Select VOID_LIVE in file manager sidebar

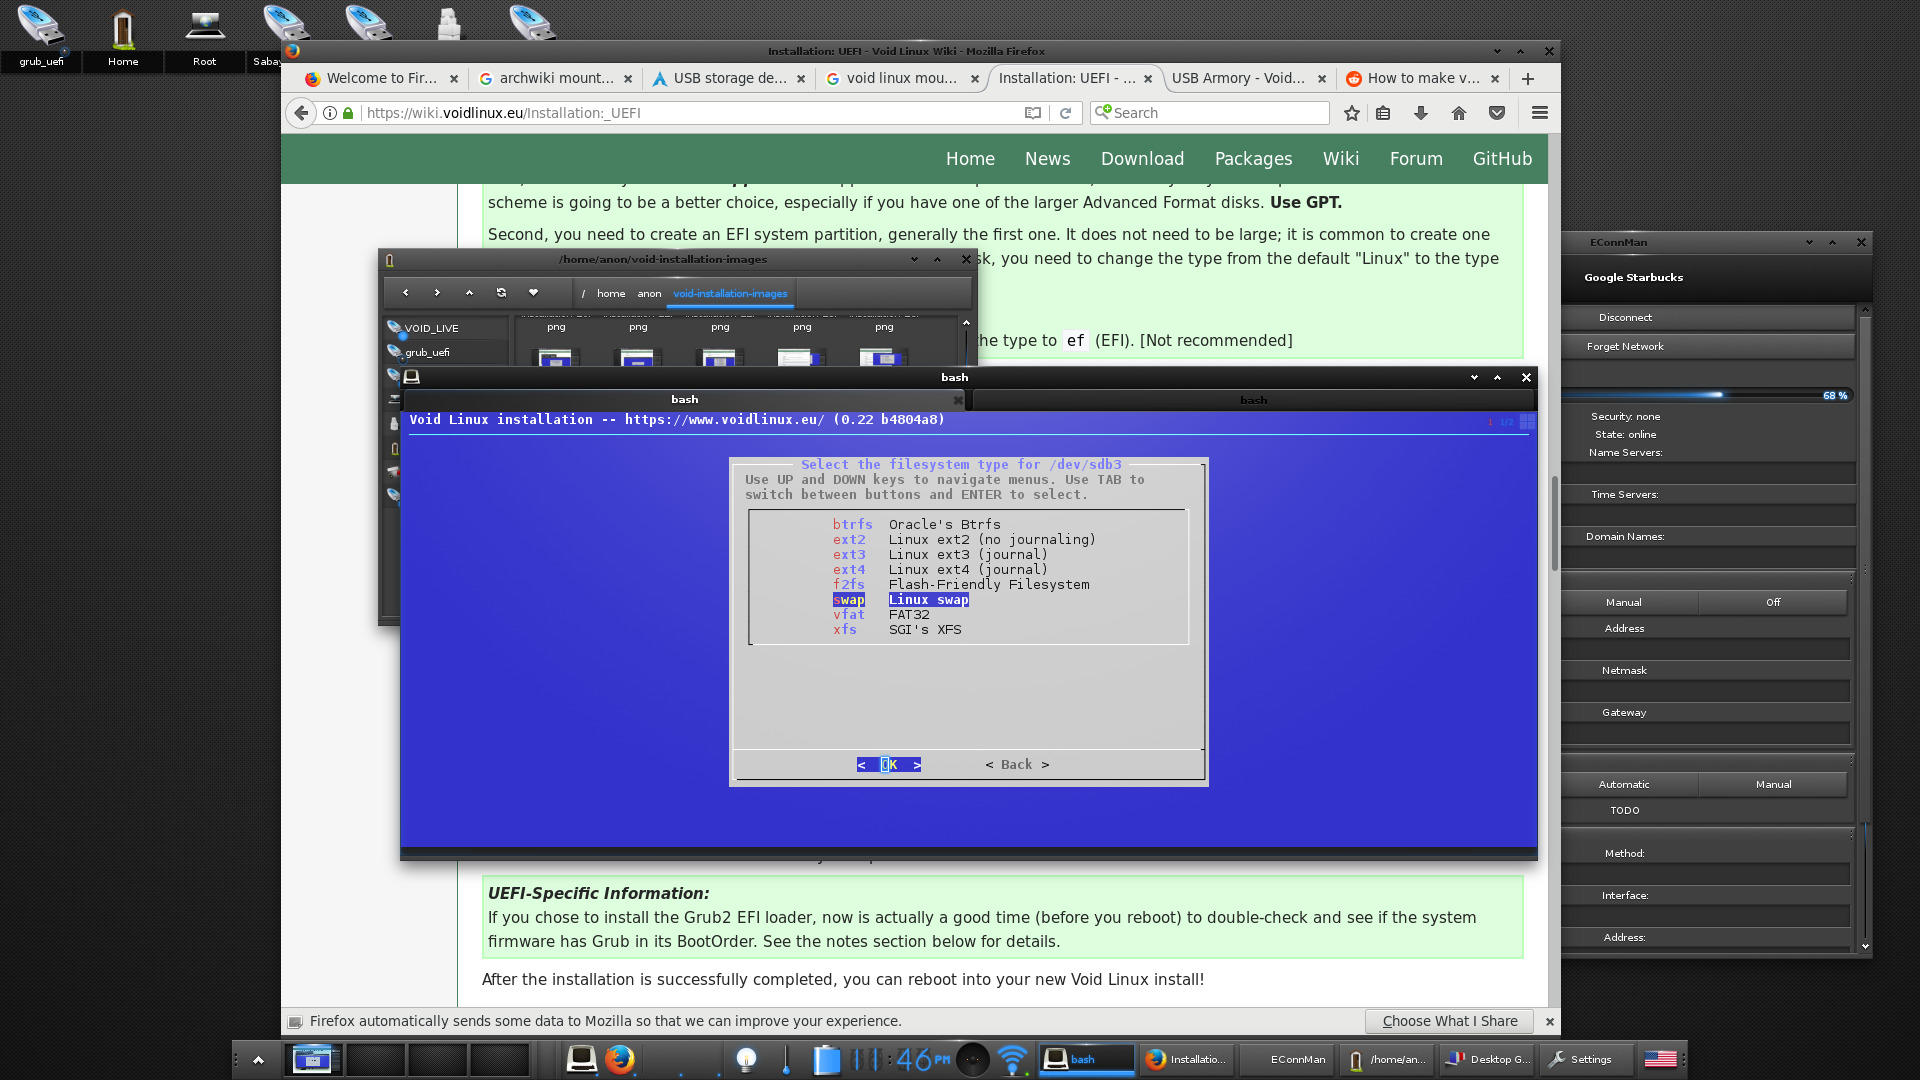(x=447, y=328)
